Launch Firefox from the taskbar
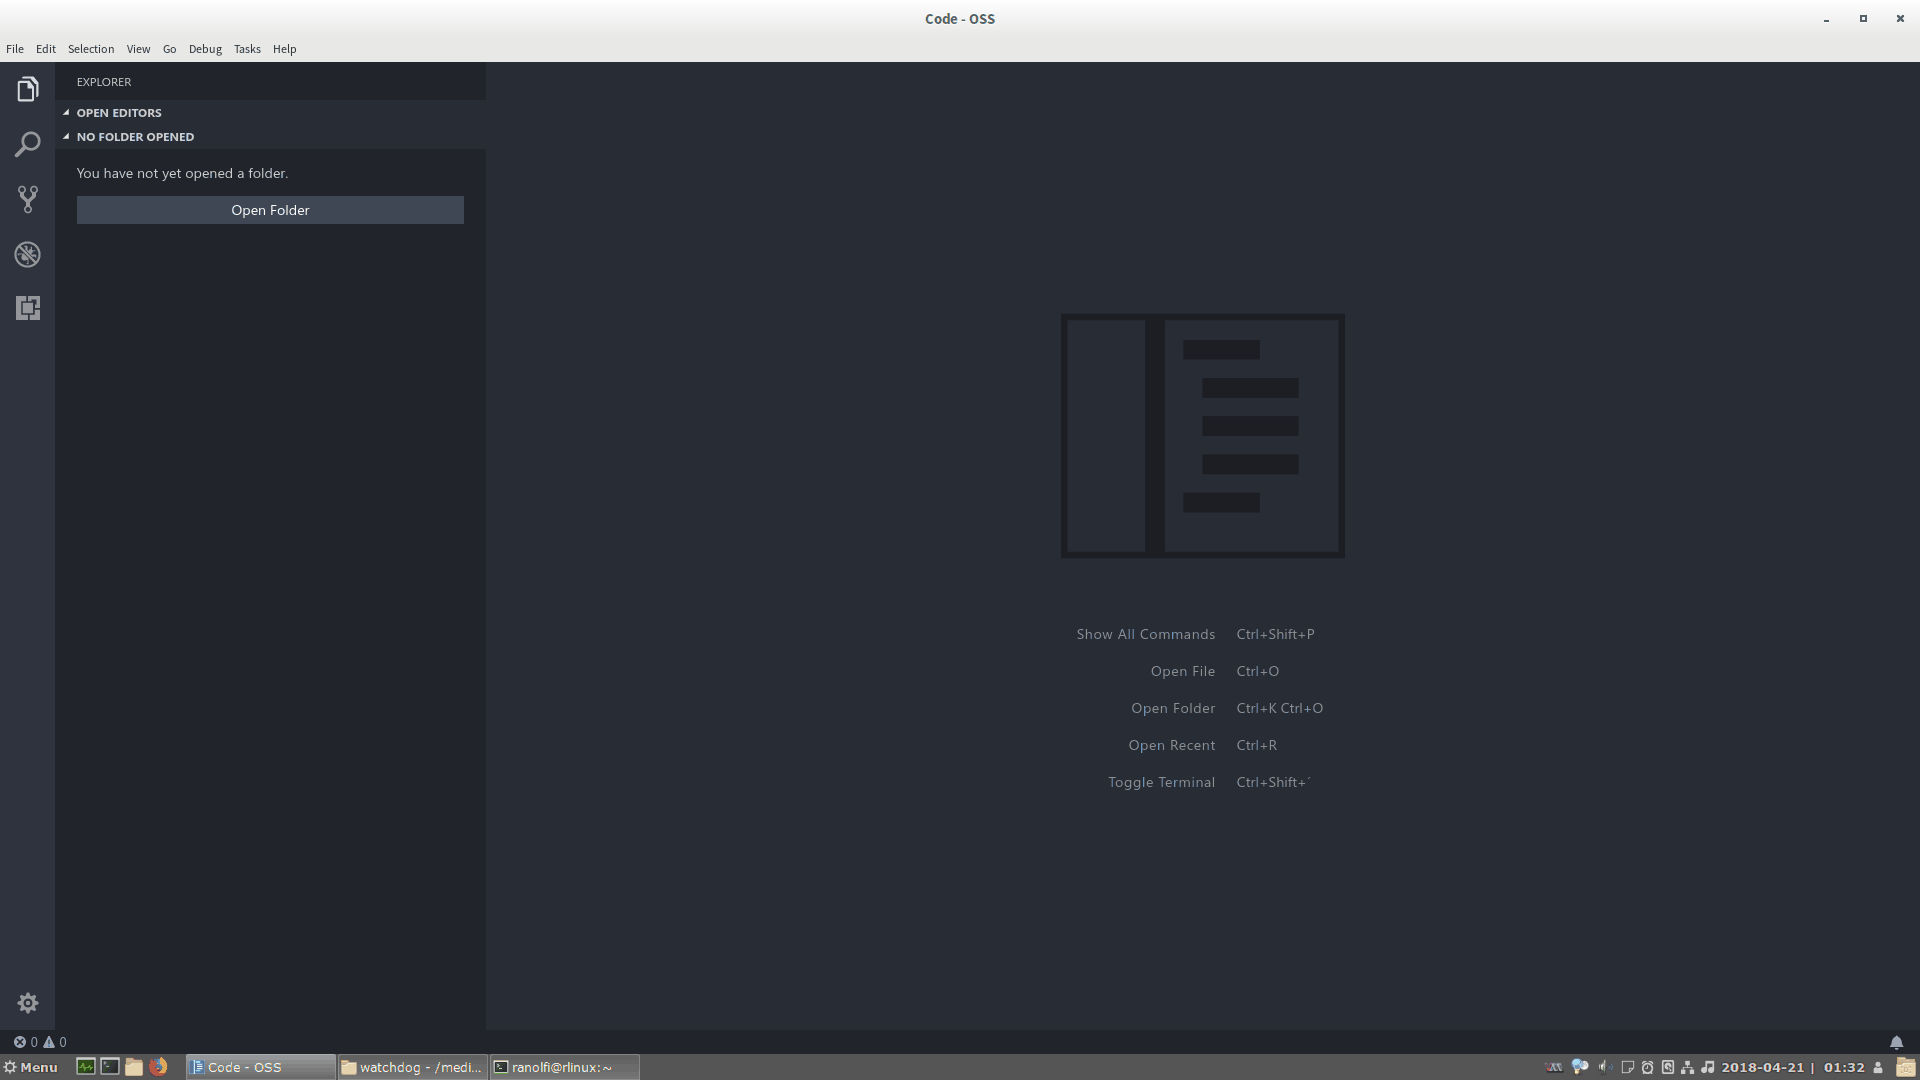 coord(158,1067)
